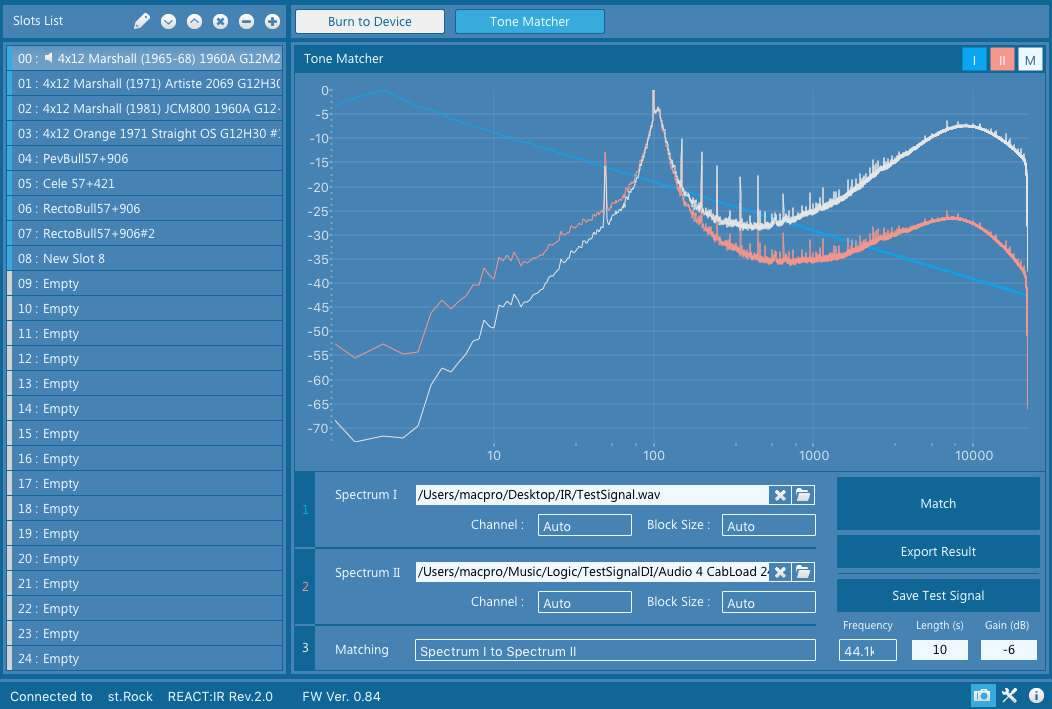This screenshot has height=709, width=1052.
Task: Clear the Spectrum II file path
Action: [779, 572]
